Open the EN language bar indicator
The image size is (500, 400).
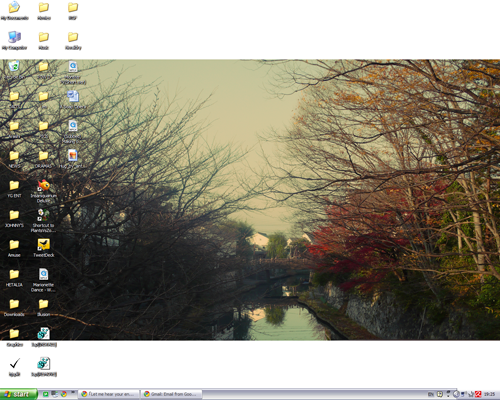[x=431, y=394]
